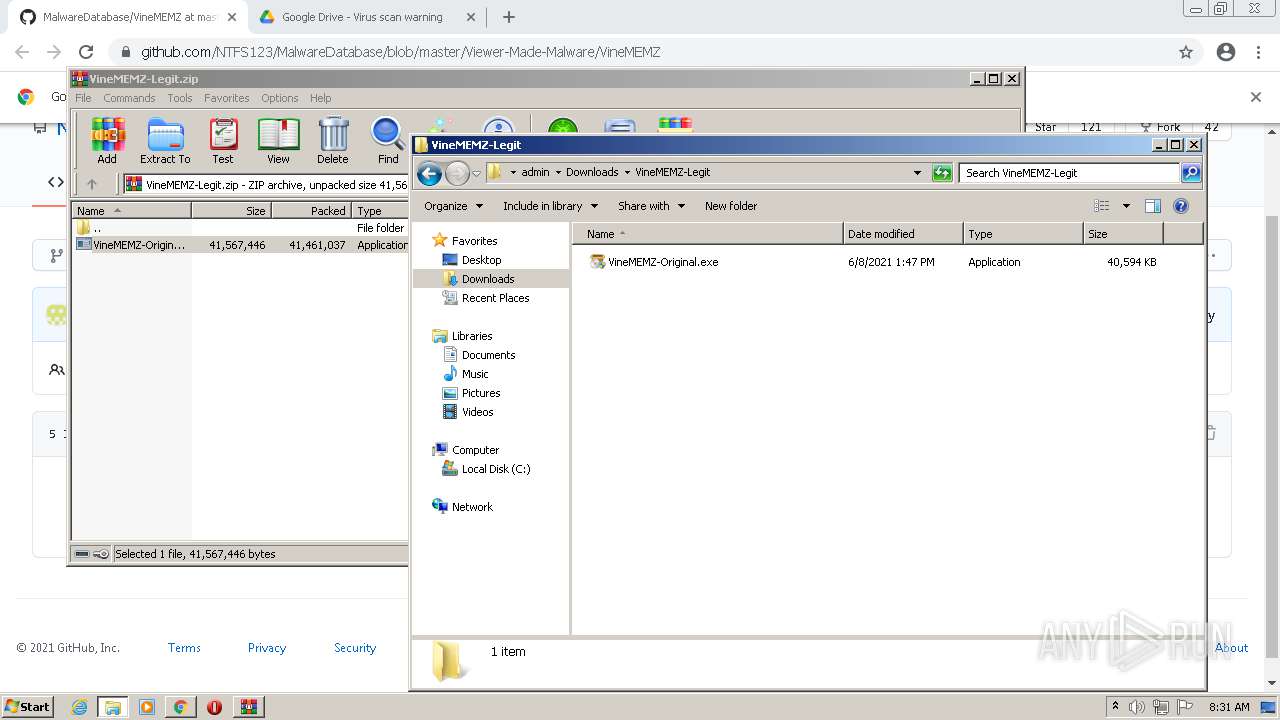1280x720 pixels.
Task: Go back in Chrome browser
Action: click(x=22, y=52)
